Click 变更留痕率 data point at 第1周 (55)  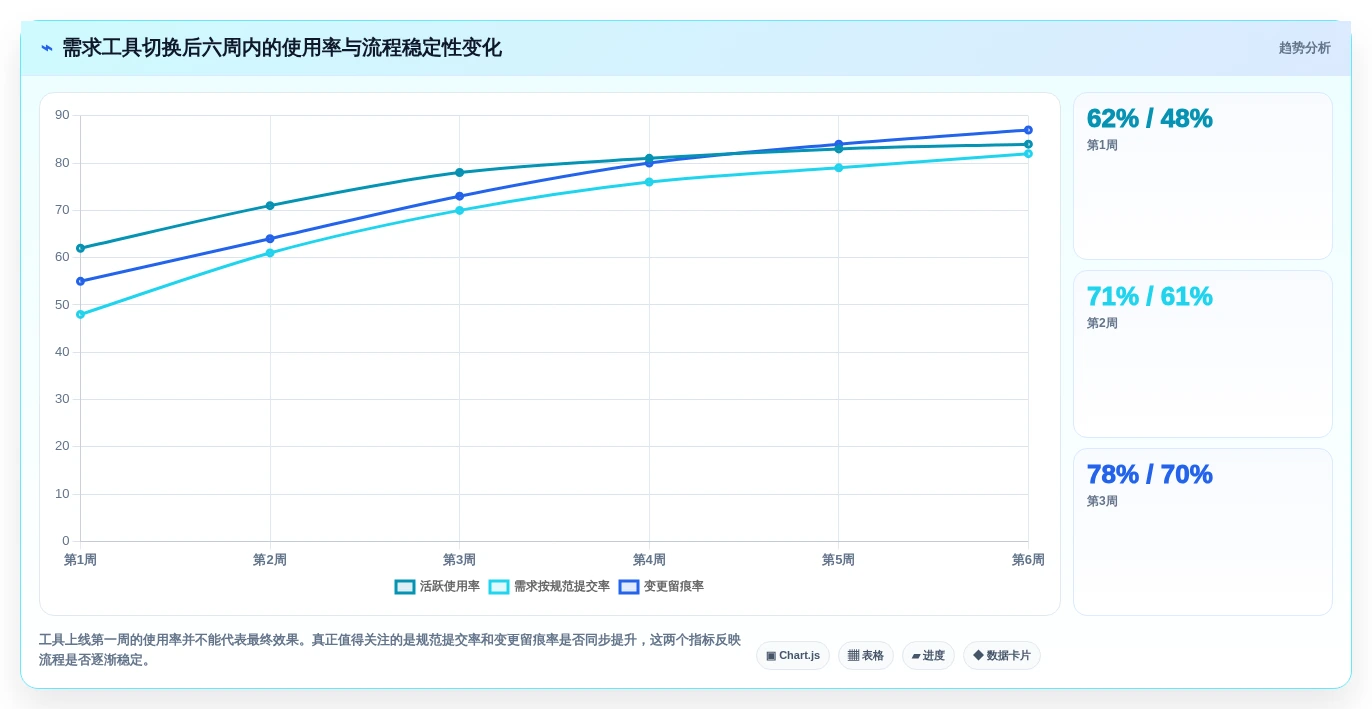coord(80,281)
